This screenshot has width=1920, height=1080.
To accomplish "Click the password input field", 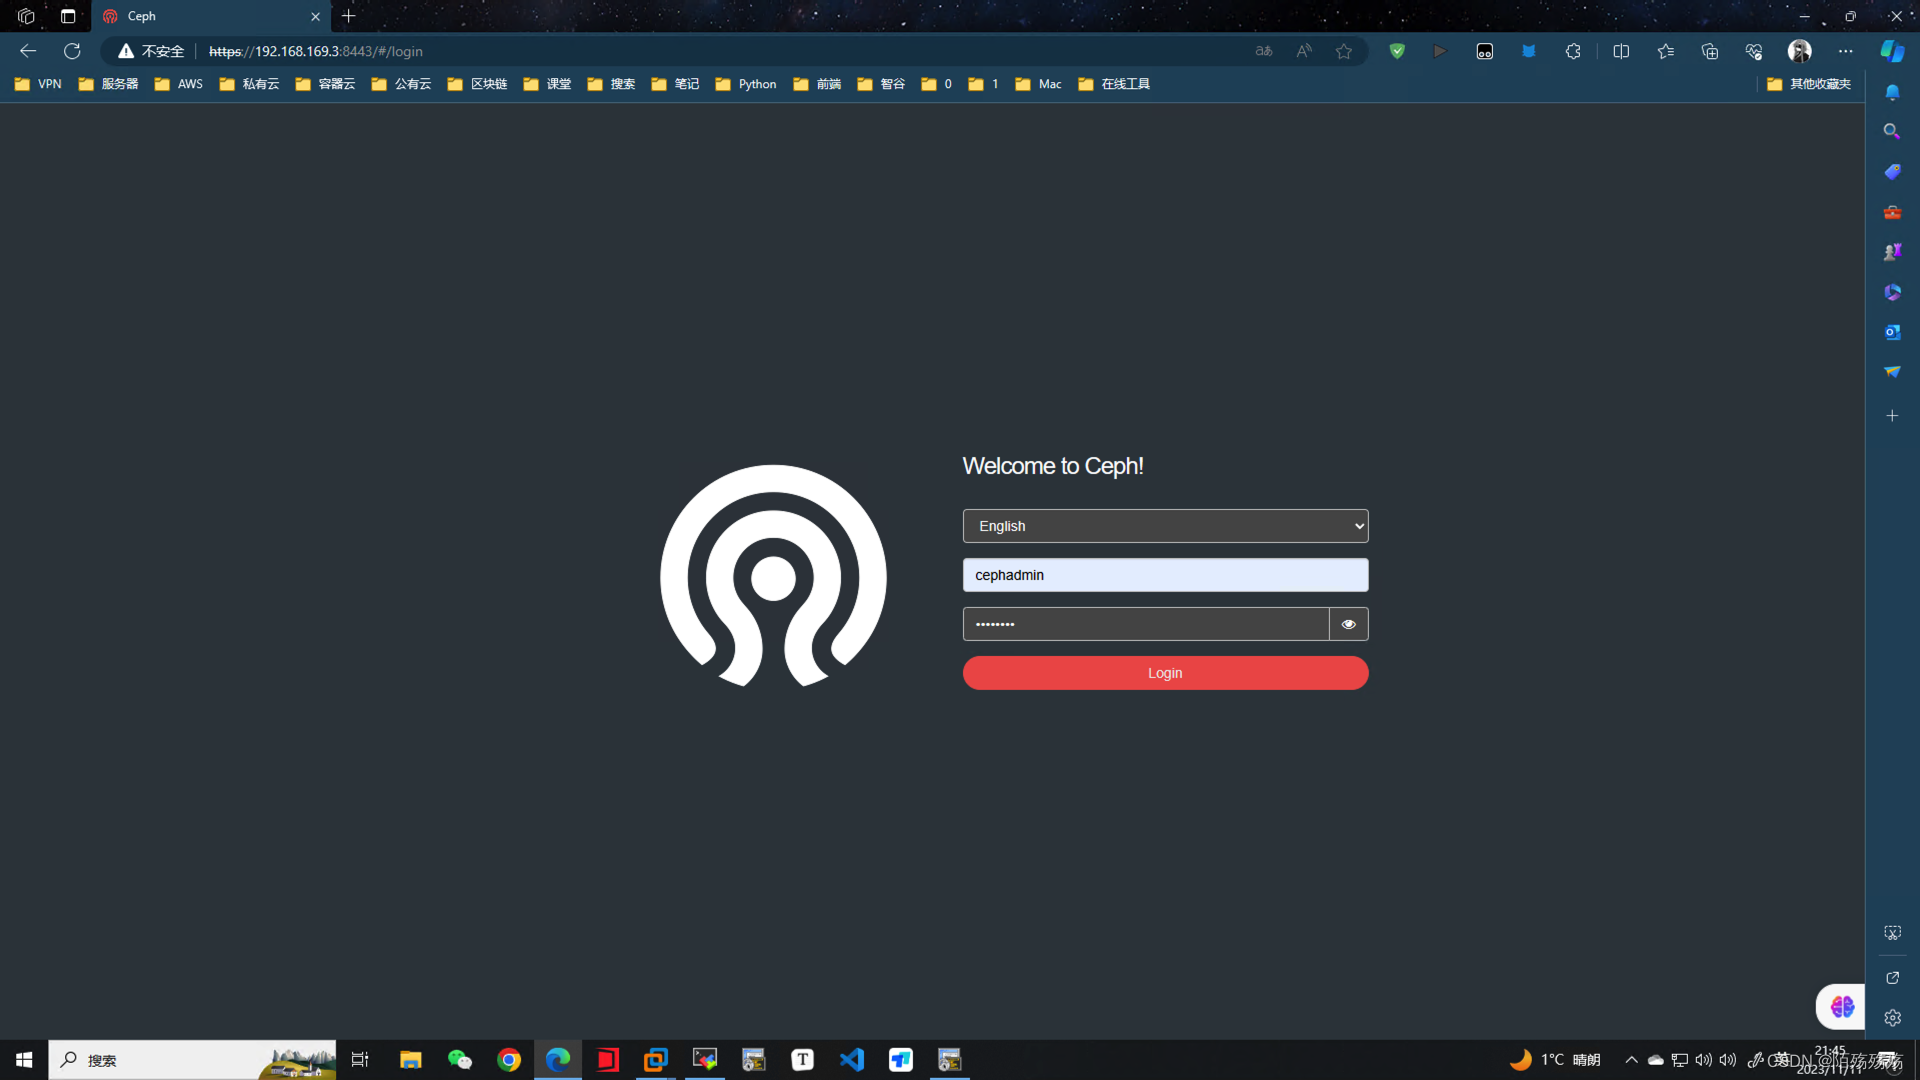I will click(x=1145, y=624).
